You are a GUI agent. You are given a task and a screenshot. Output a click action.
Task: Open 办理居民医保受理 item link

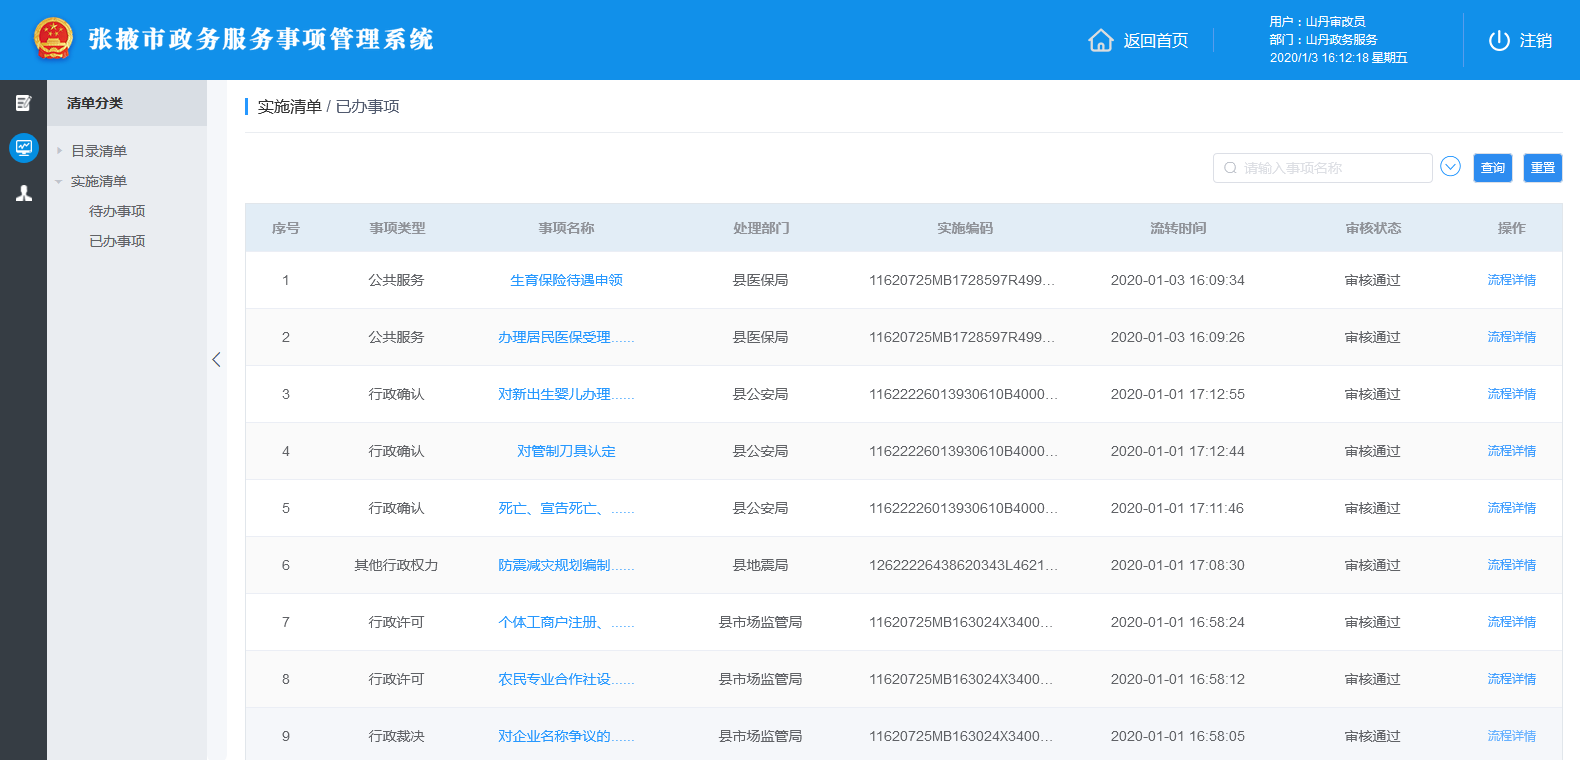pos(566,337)
